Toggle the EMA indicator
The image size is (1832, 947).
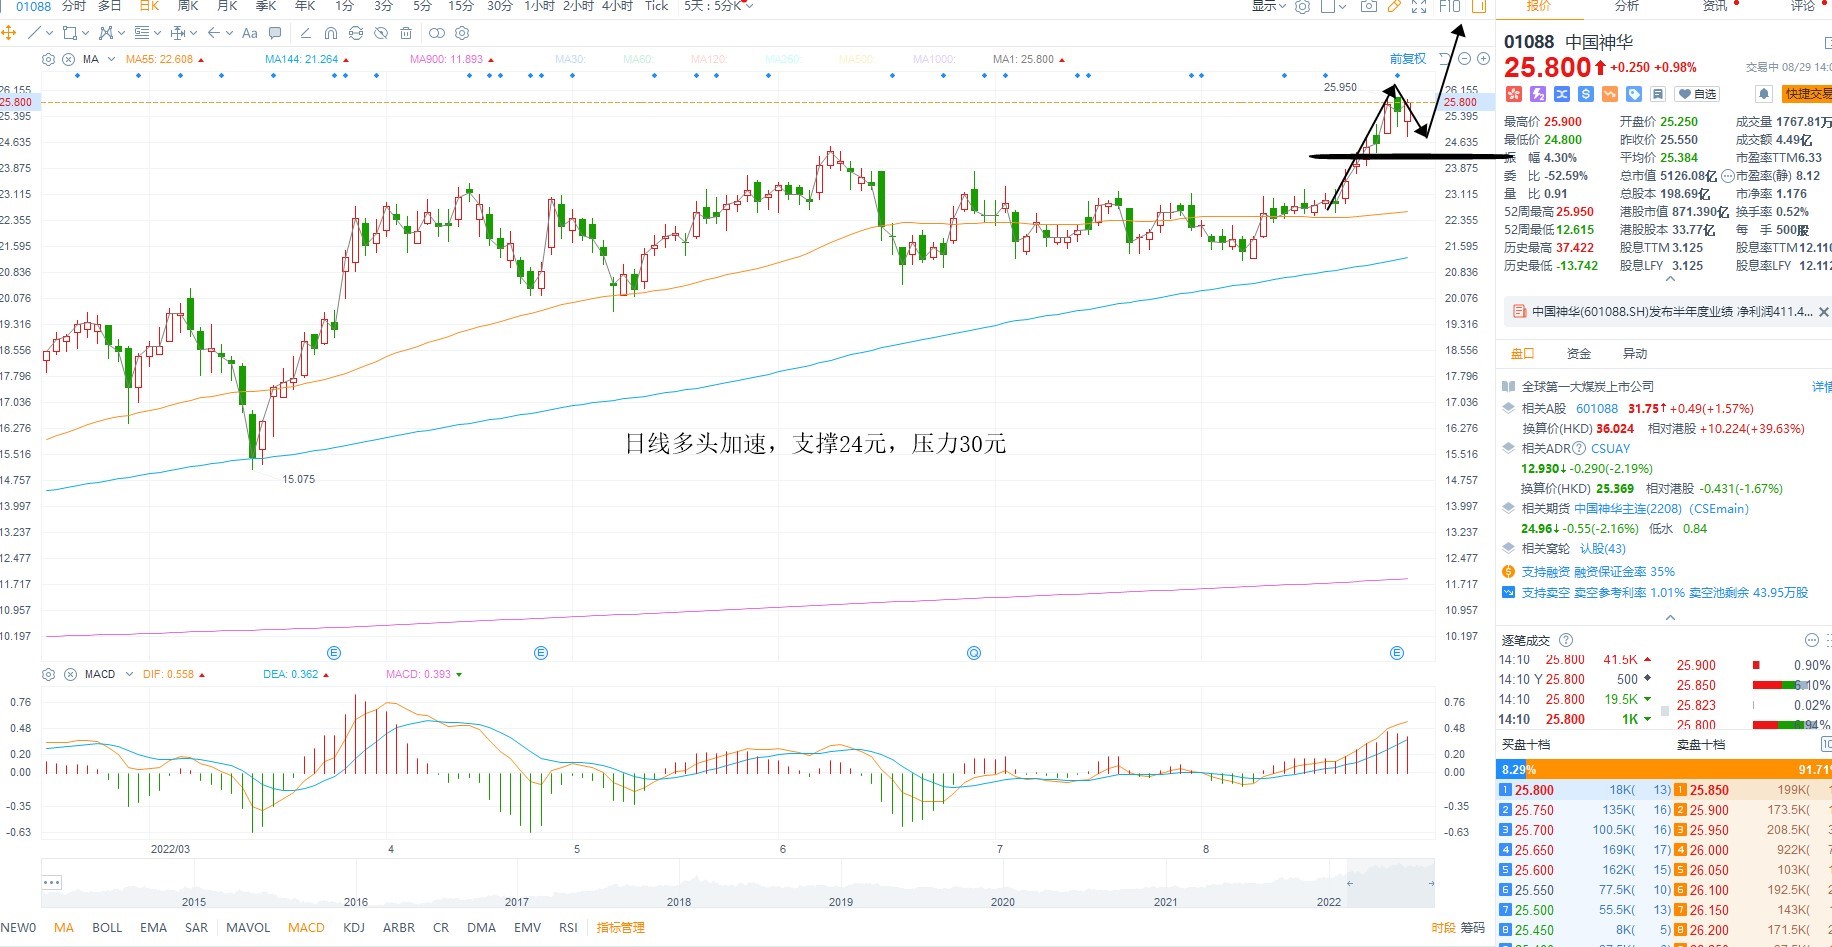click(154, 927)
